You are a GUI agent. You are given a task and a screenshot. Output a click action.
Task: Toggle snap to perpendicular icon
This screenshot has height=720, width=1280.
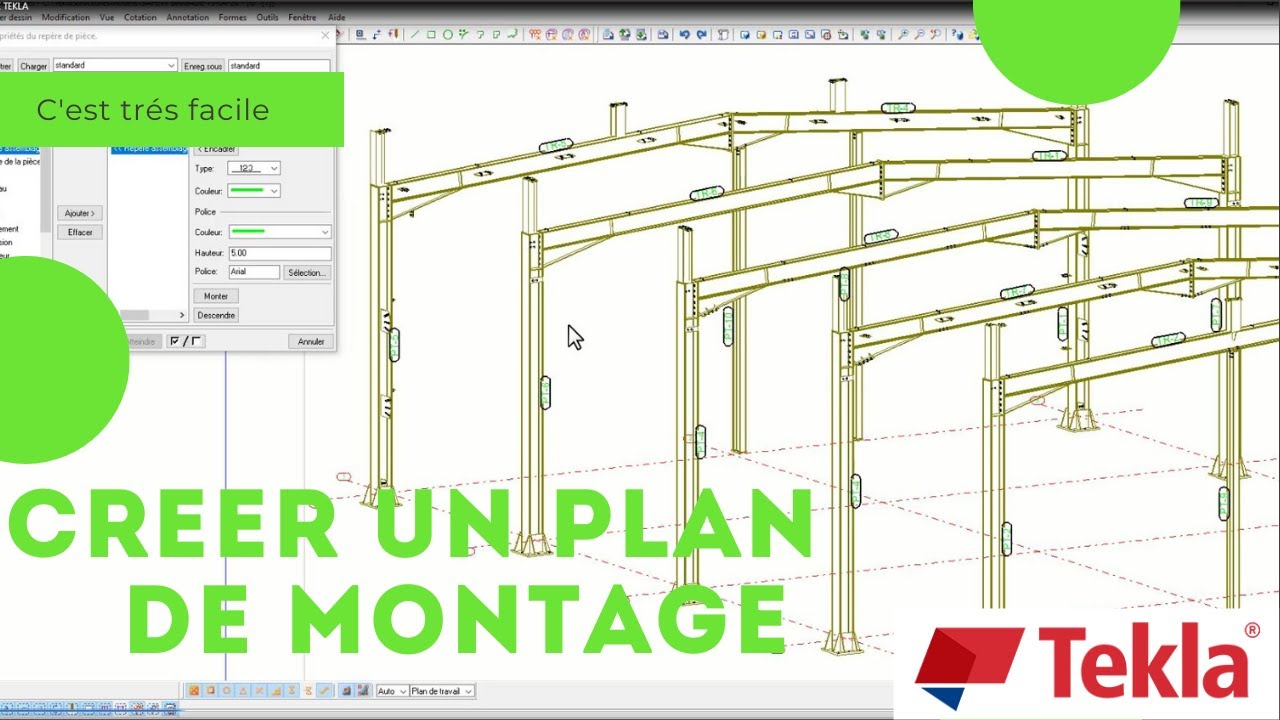point(276,690)
